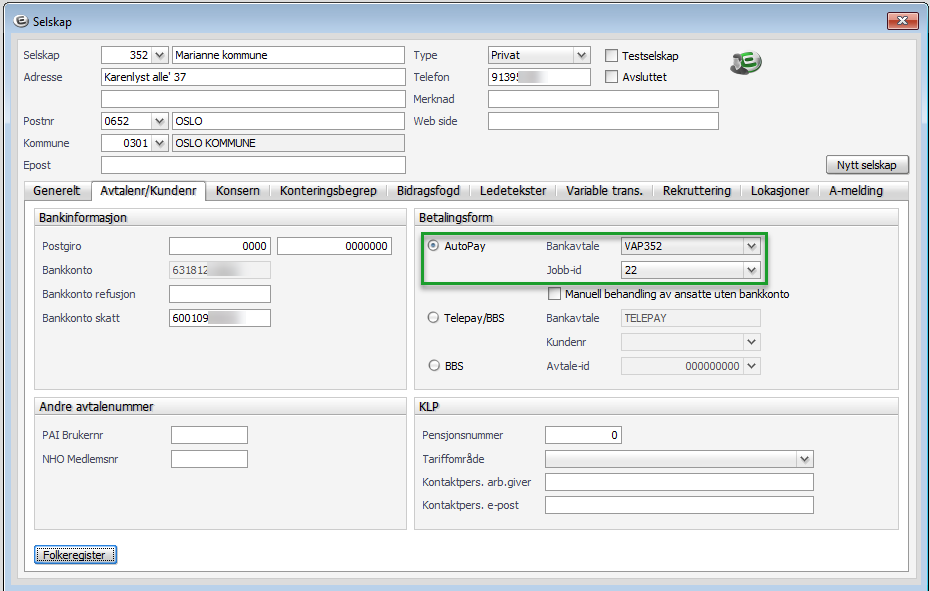Choose the Telepay/BBS payment option

click(x=434, y=317)
